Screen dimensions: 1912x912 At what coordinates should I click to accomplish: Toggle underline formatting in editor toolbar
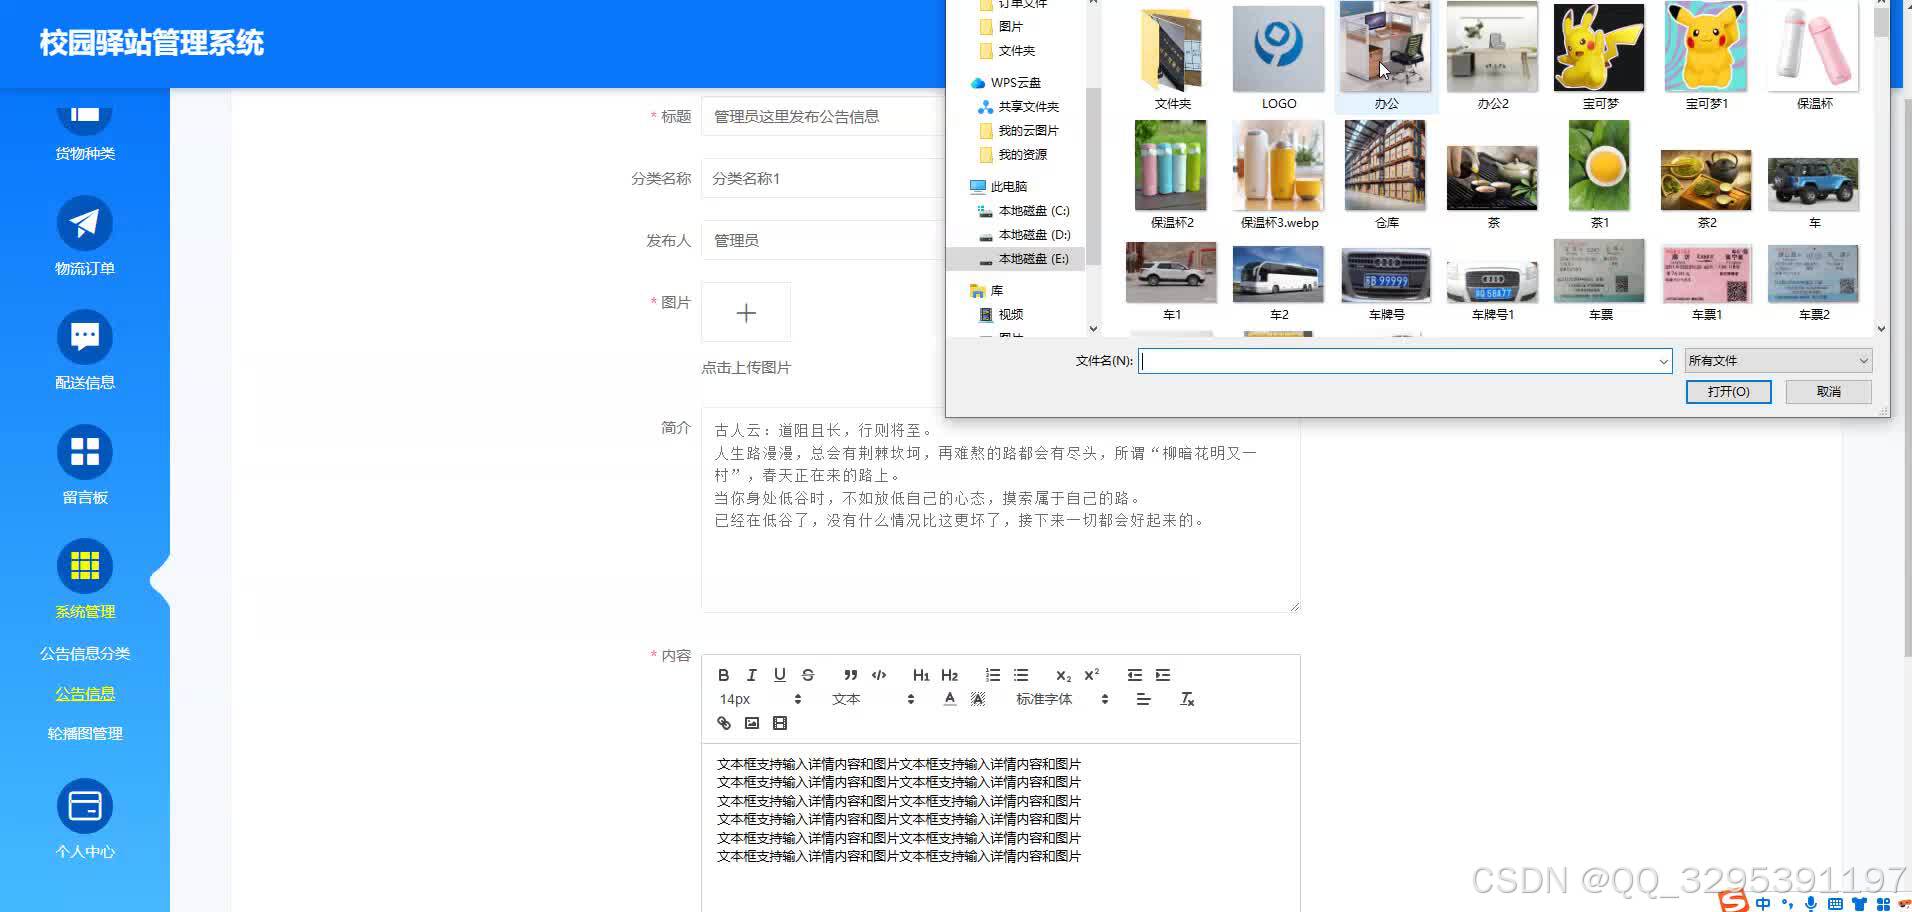click(x=780, y=675)
